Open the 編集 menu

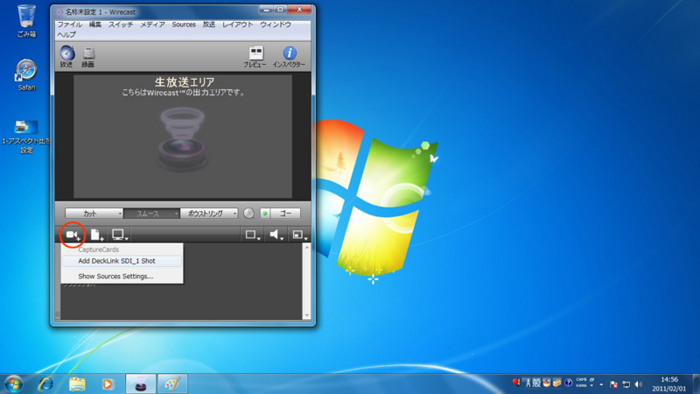(x=95, y=25)
